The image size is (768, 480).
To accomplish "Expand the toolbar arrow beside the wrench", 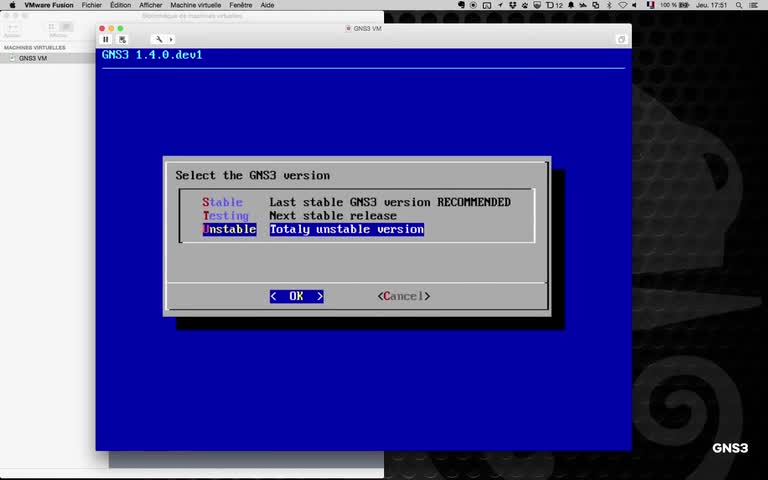I will click(171, 39).
